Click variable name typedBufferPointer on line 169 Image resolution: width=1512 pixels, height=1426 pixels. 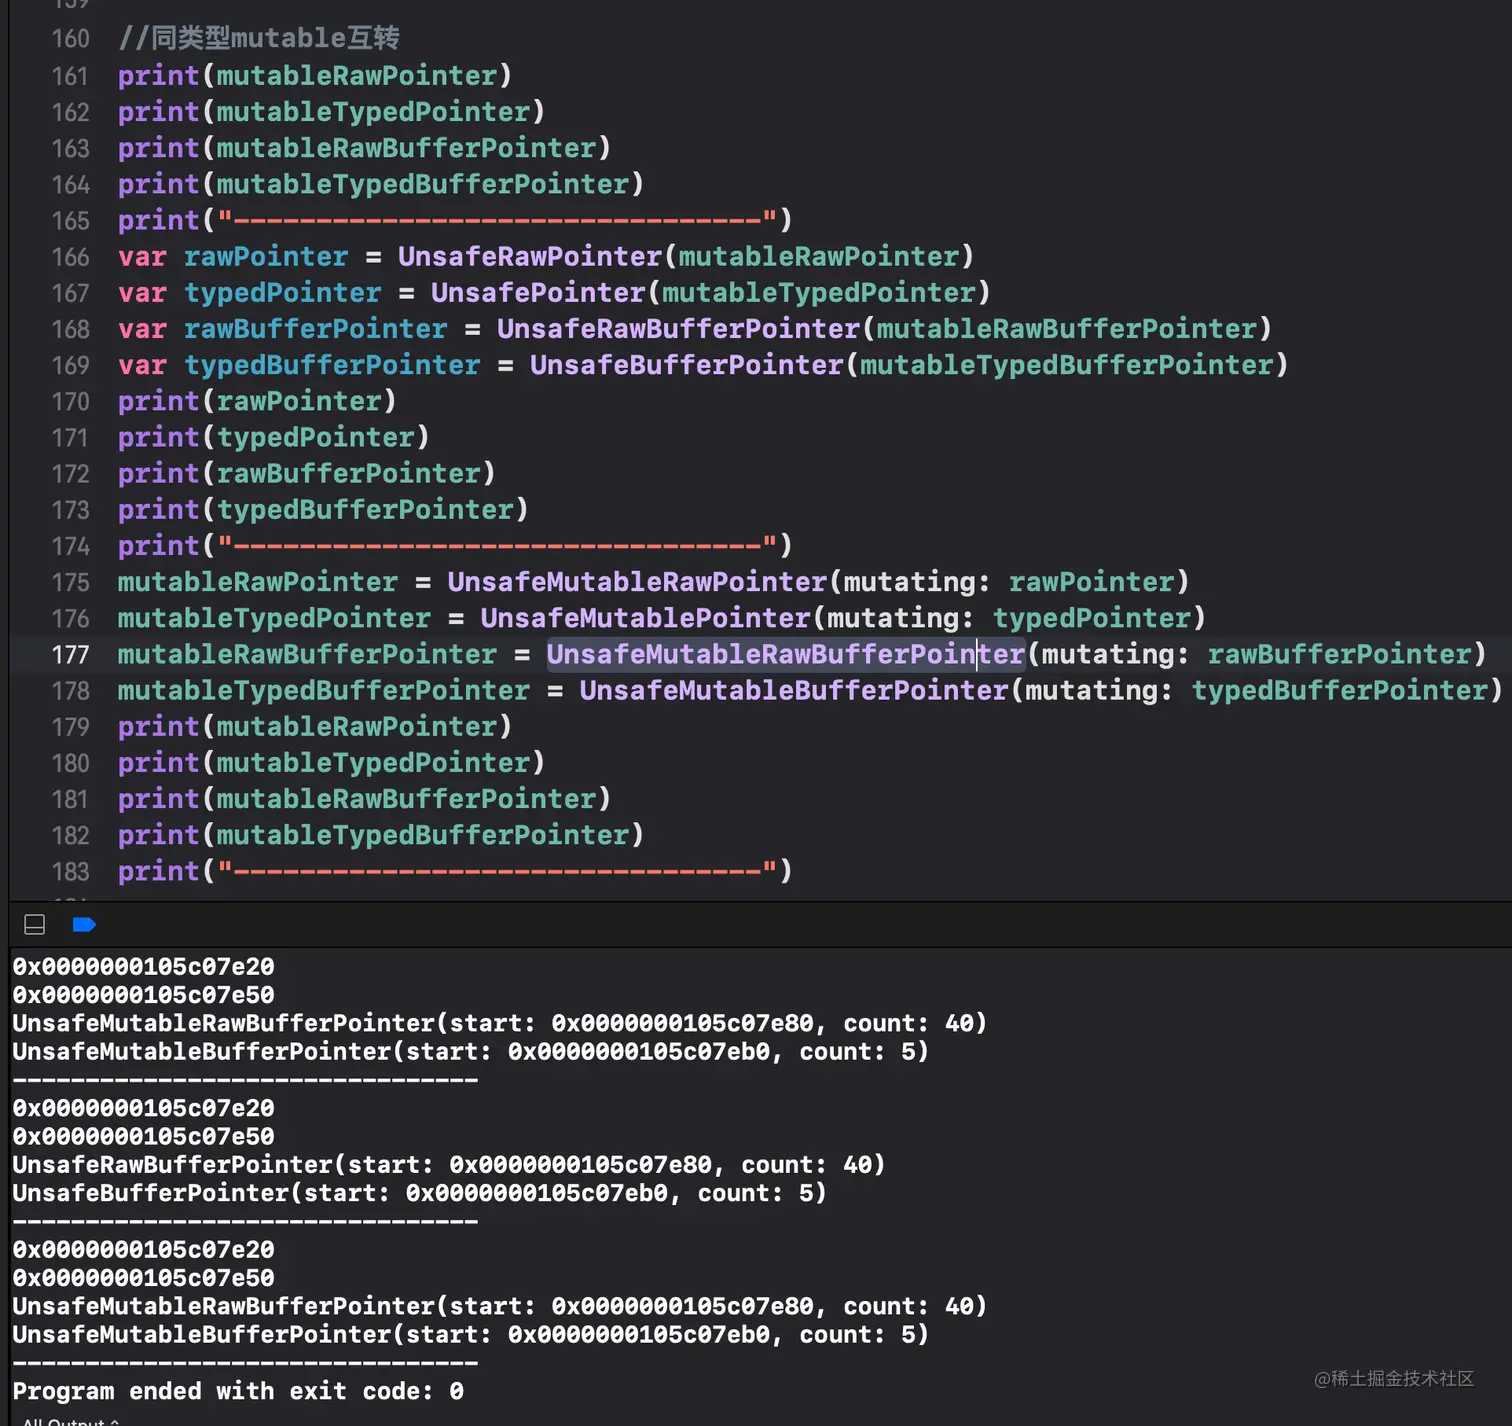pos(332,365)
